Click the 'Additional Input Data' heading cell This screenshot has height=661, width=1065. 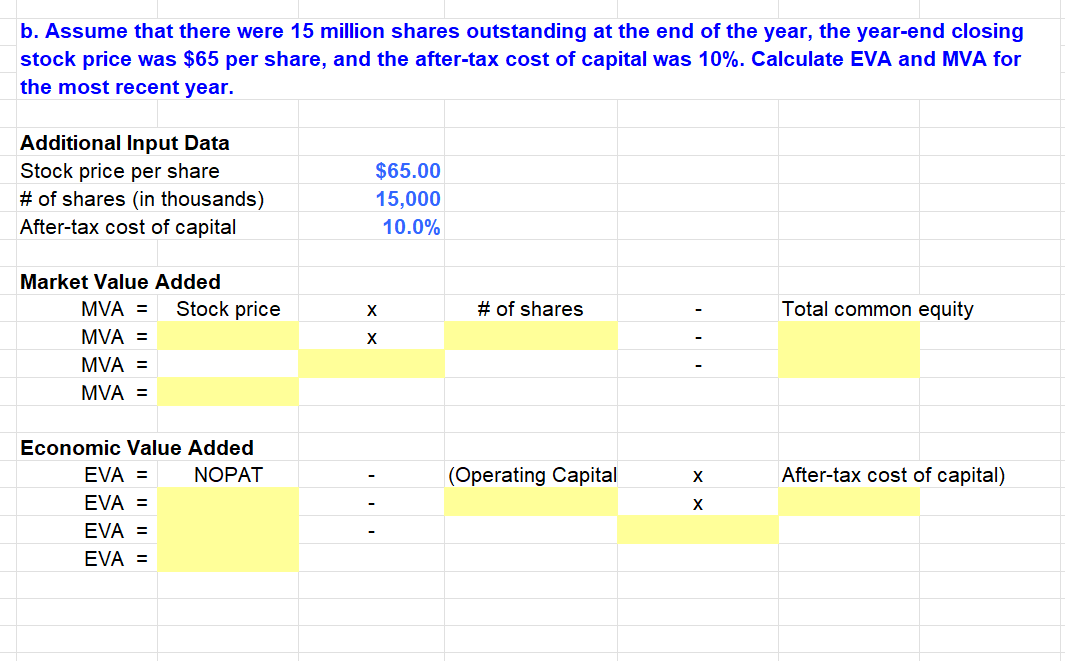click(x=125, y=143)
